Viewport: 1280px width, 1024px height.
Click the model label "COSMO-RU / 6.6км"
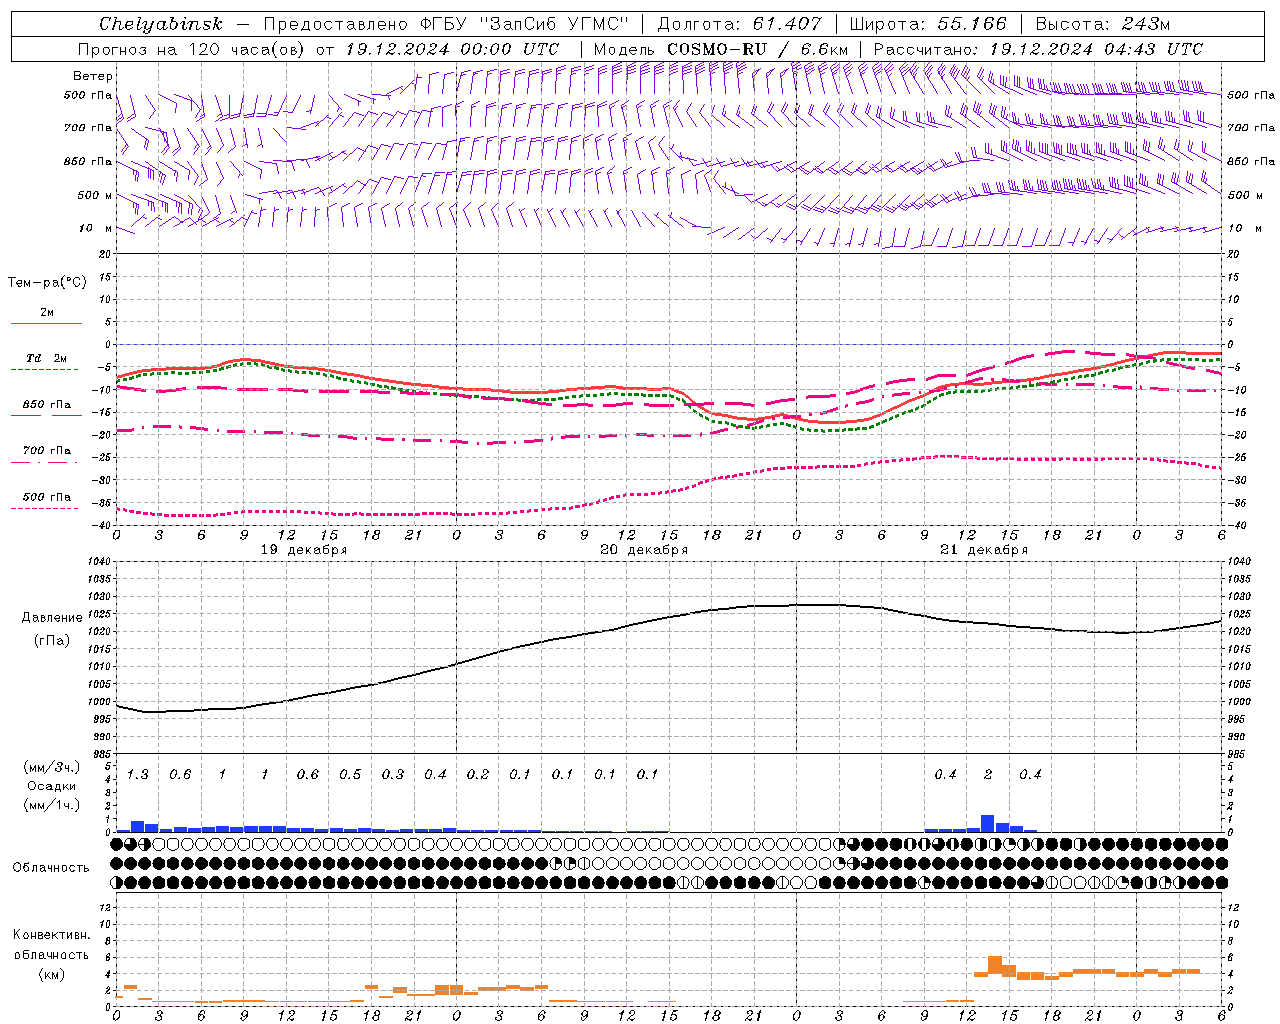[756, 49]
